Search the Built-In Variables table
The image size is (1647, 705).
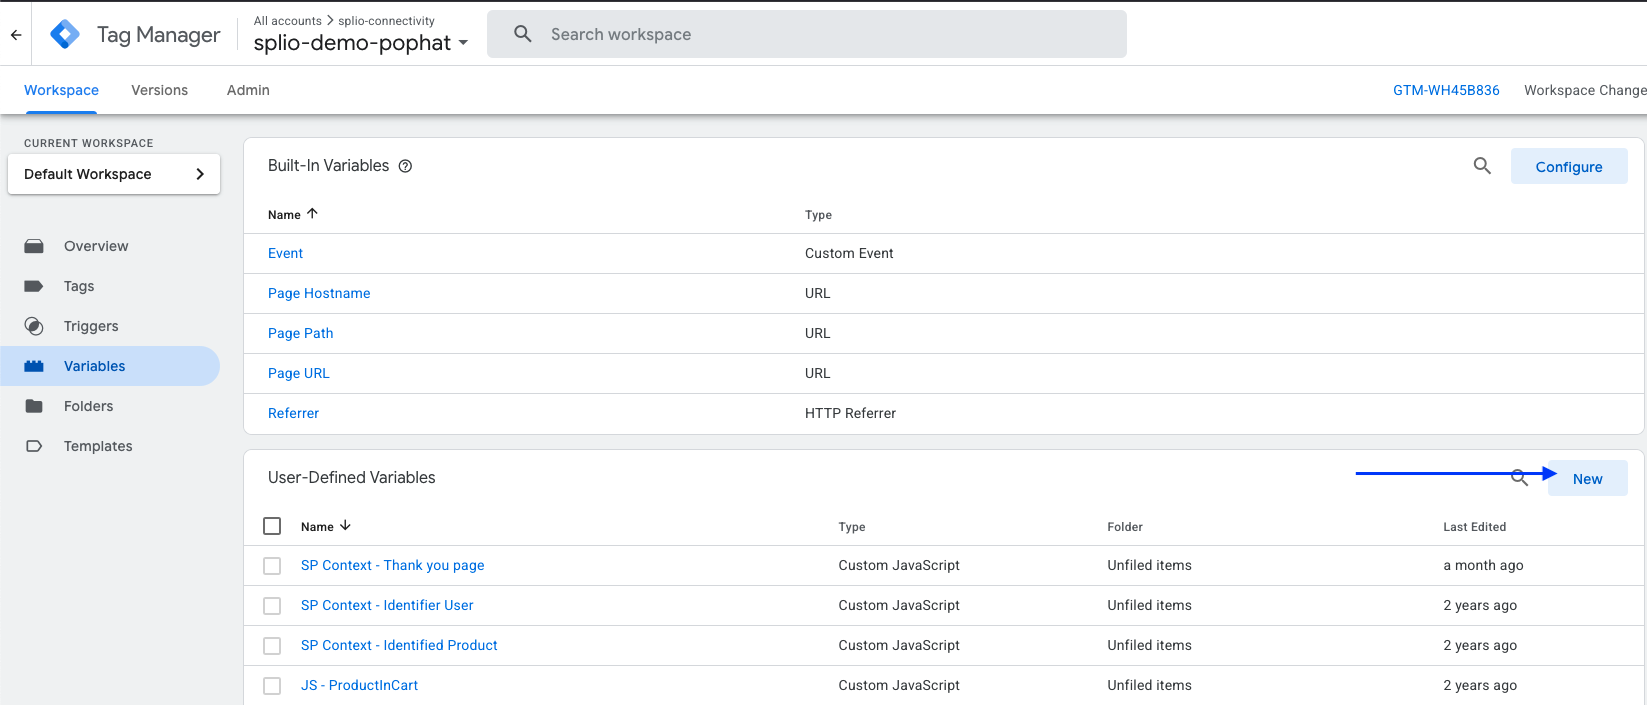[x=1482, y=166]
